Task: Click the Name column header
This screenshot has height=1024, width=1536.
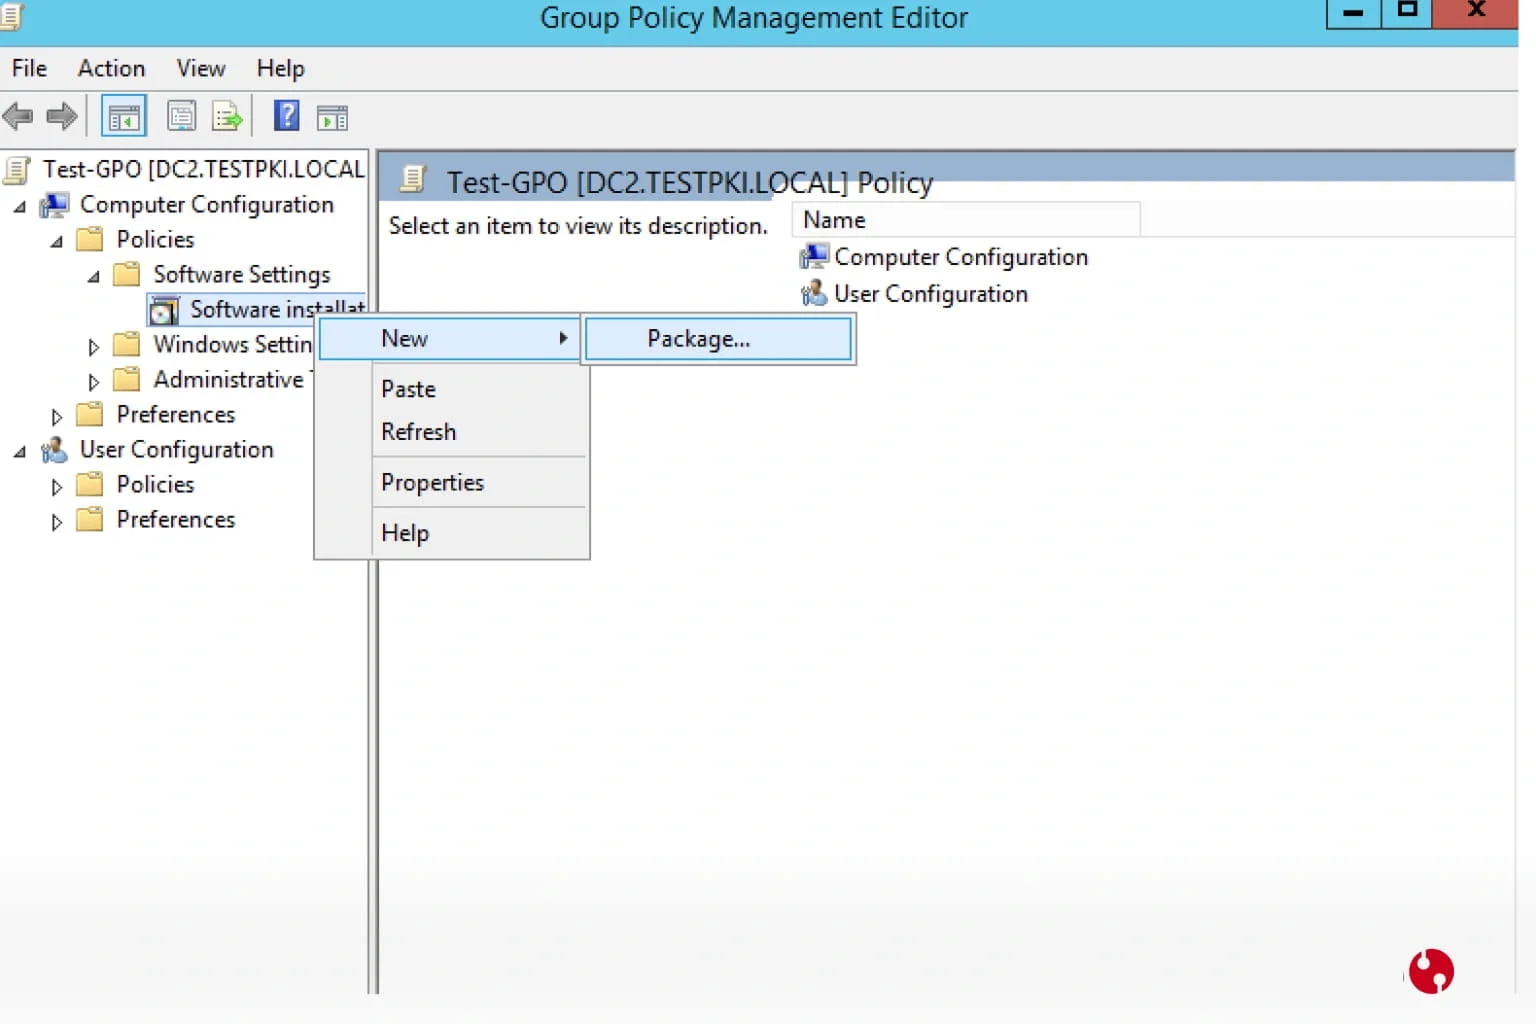Action: pos(966,220)
